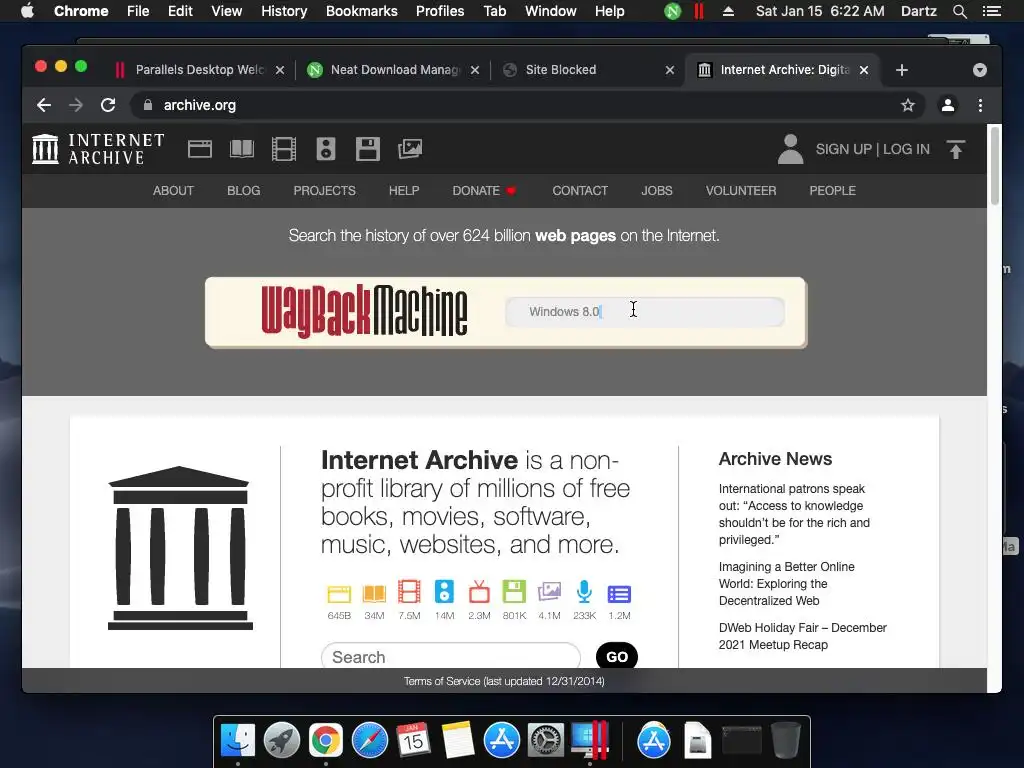This screenshot has width=1024, height=768.
Task: Click the Chrome back arrow
Action: pyautogui.click(x=44, y=105)
